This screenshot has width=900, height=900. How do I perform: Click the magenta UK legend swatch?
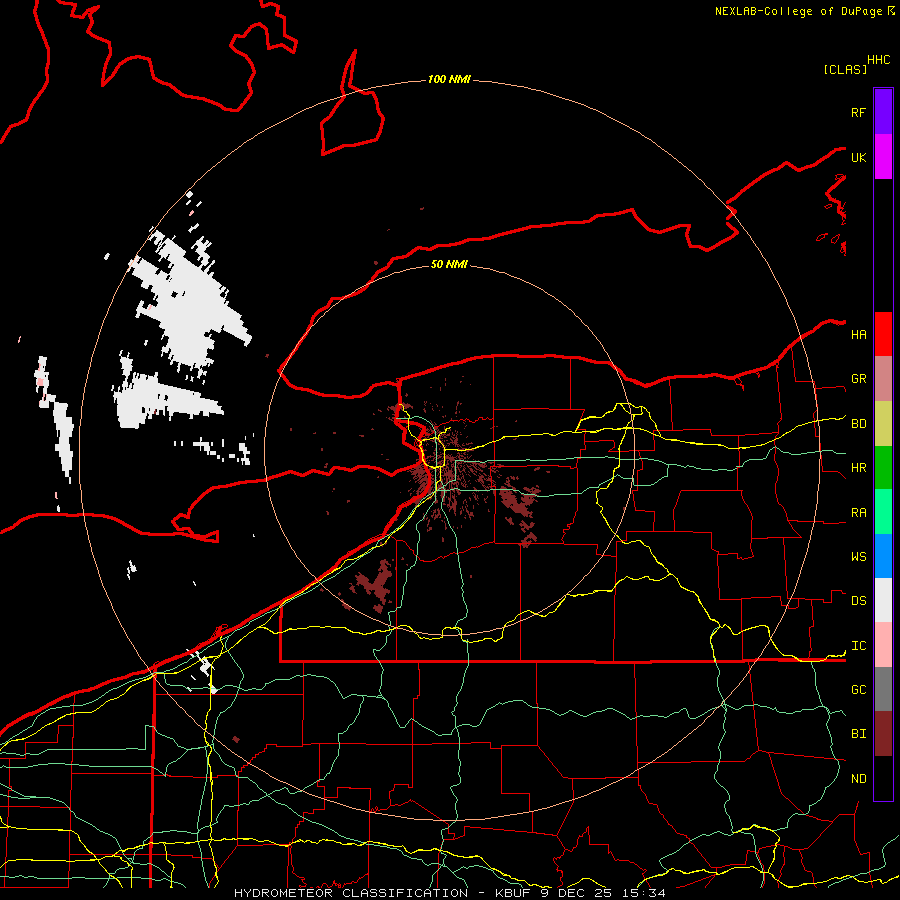883,157
